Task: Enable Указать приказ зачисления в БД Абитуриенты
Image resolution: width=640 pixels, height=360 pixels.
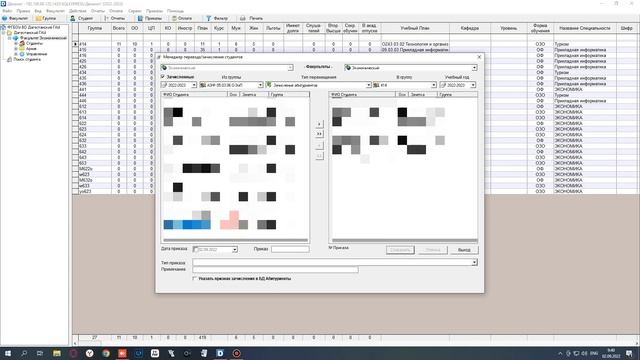Action: [x=195, y=278]
